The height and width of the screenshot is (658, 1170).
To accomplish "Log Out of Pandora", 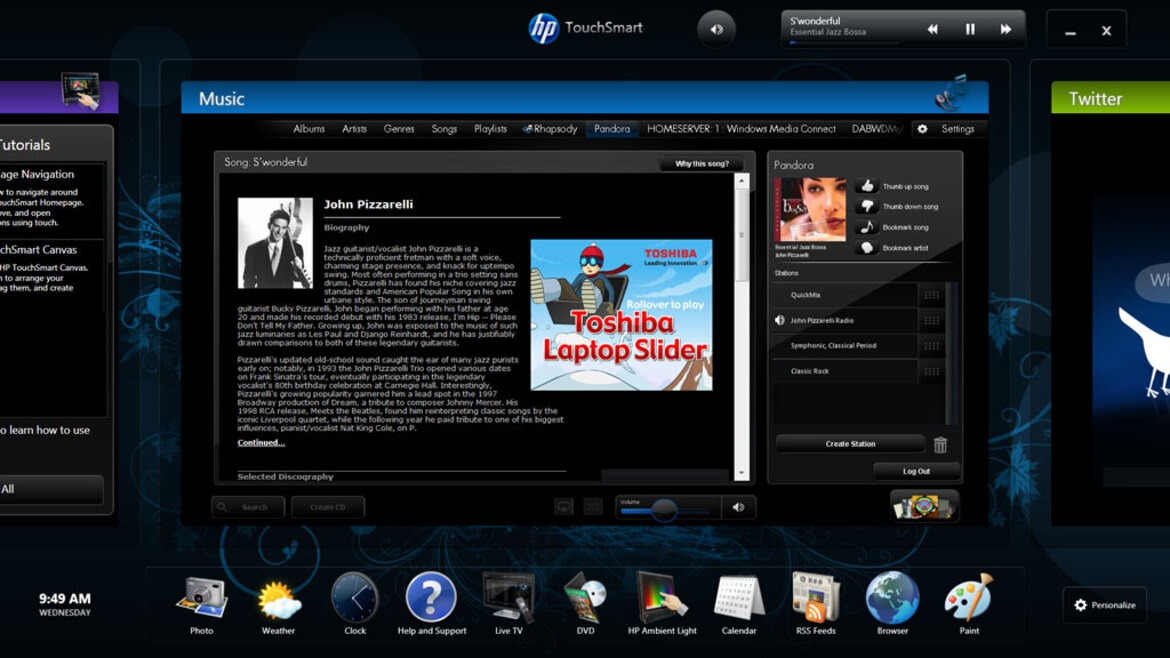I will (x=916, y=471).
